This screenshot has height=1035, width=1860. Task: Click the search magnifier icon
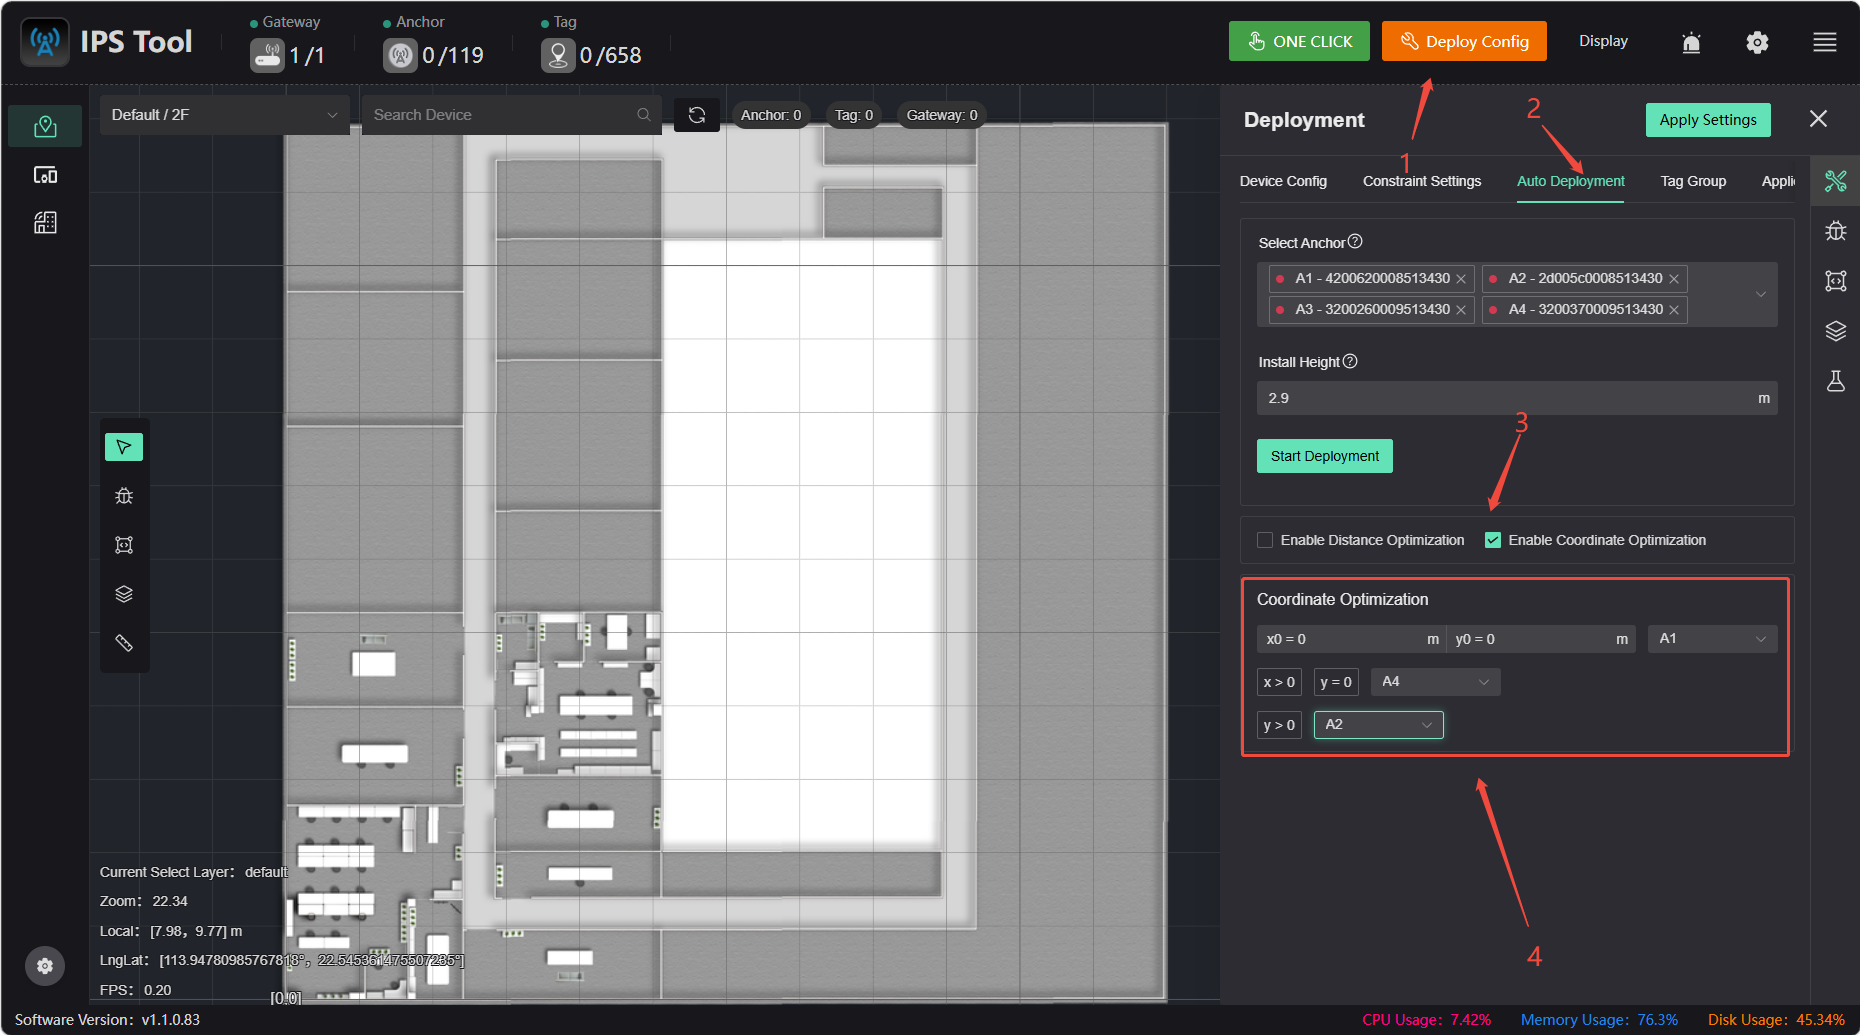coord(644,115)
